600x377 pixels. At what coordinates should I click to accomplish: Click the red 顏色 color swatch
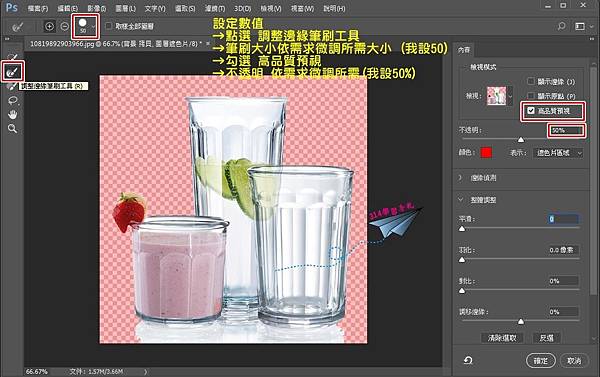(486, 153)
